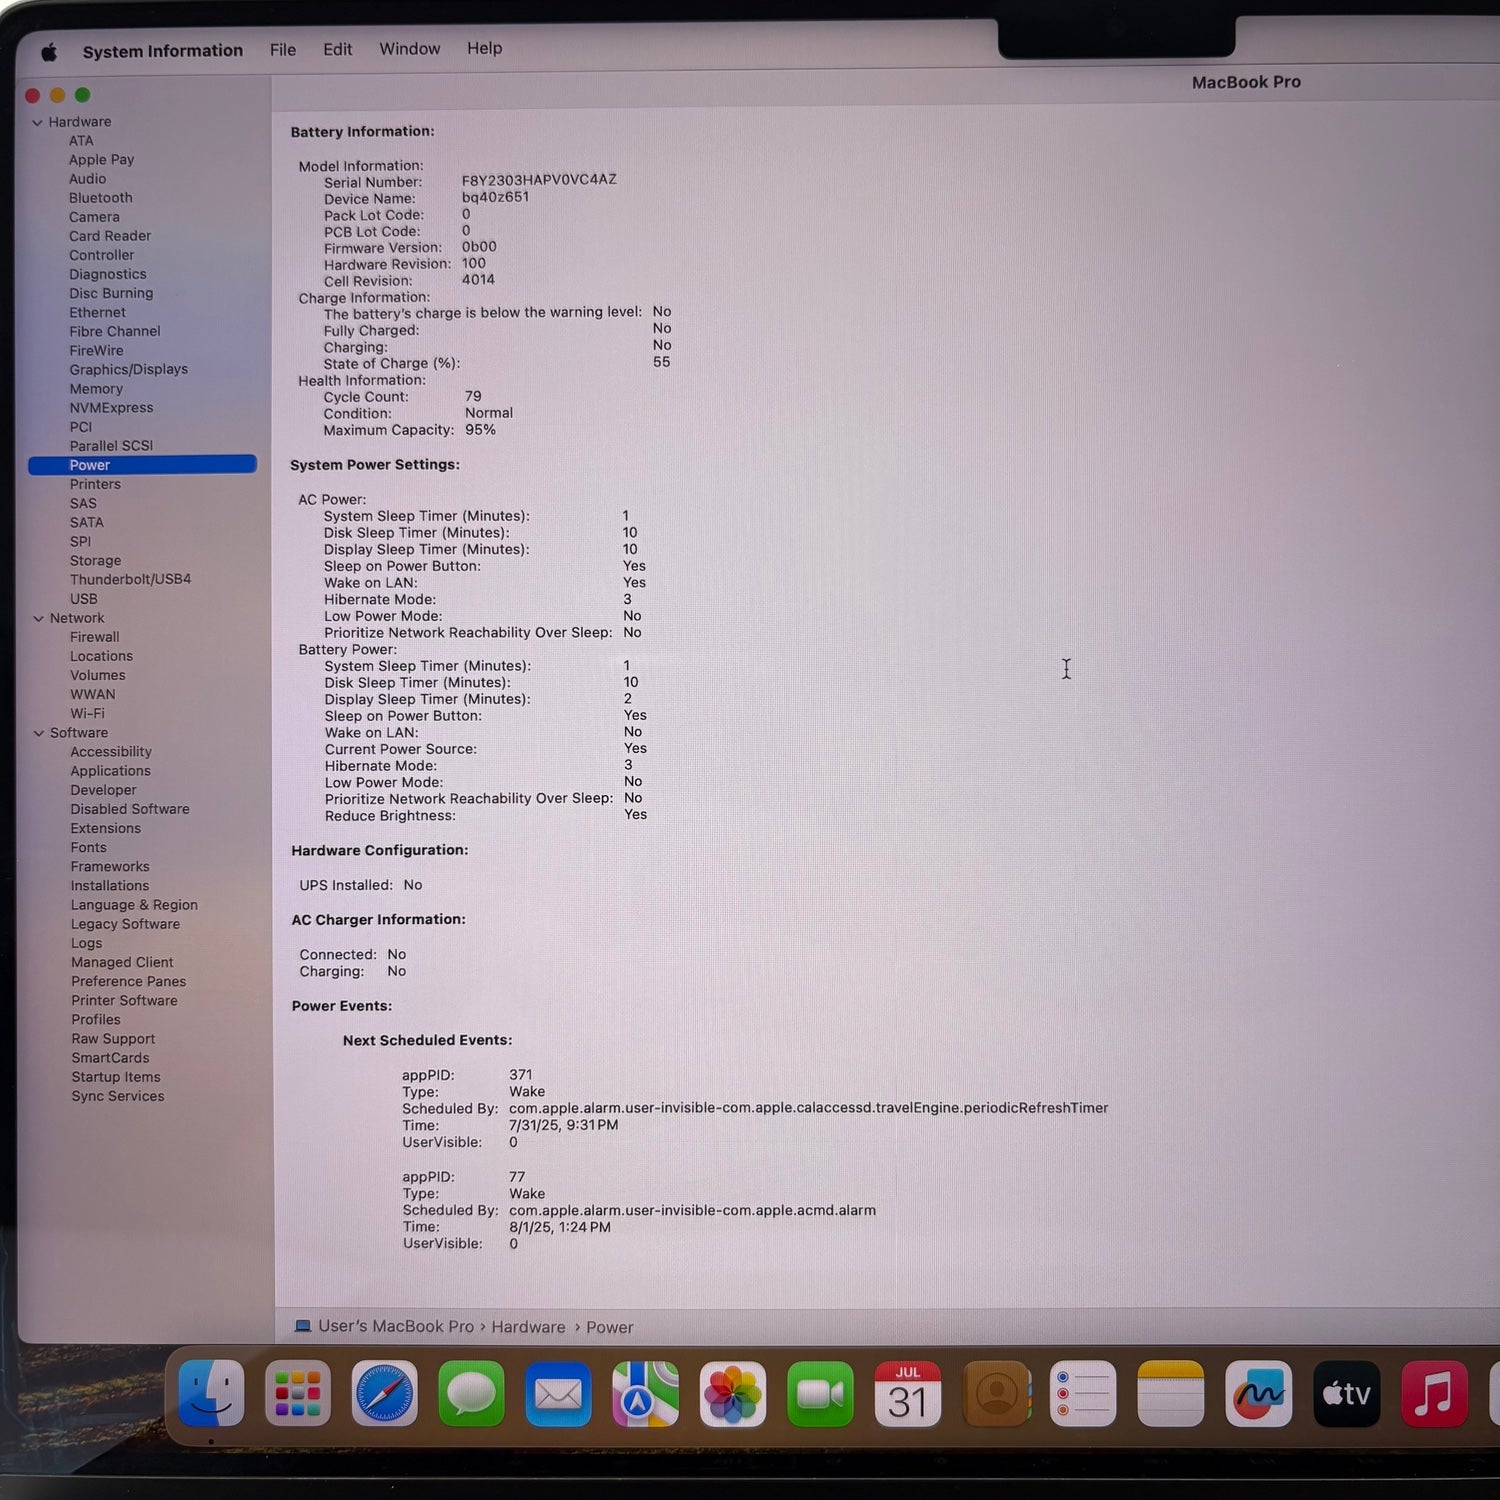Select Graphics/Displays in the sidebar
The image size is (1500, 1500).
coord(128,369)
